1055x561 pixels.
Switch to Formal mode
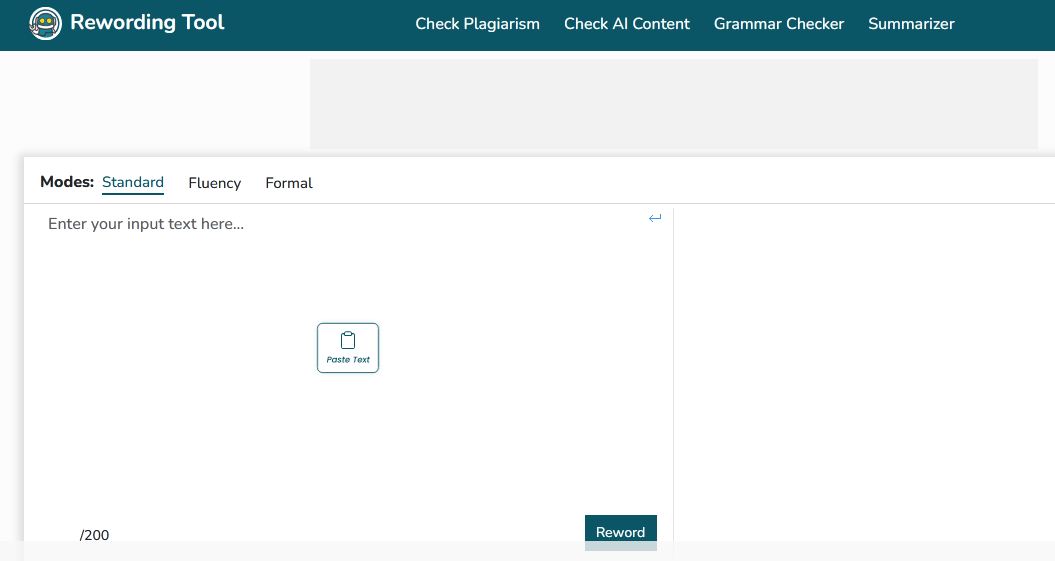point(288,183)
